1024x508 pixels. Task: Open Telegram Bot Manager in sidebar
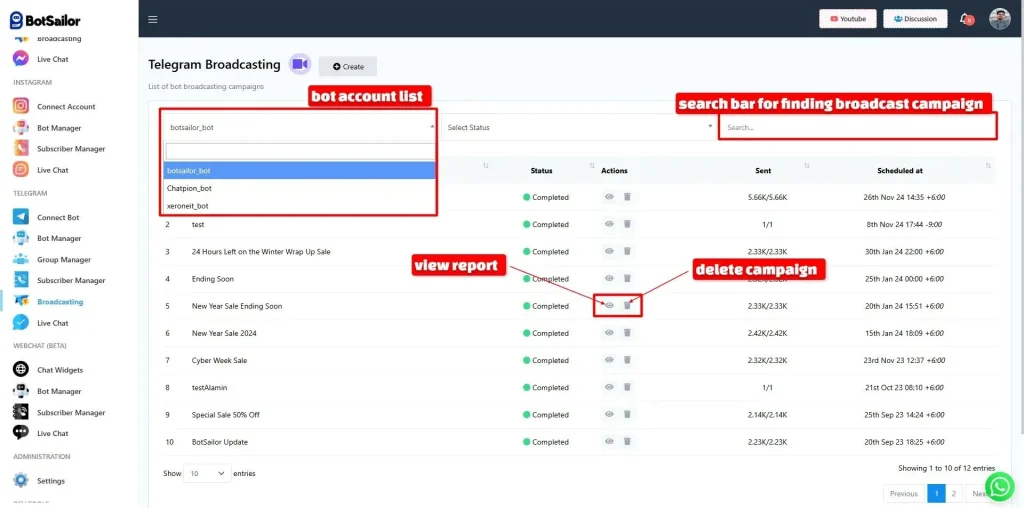tap(59, 238)
